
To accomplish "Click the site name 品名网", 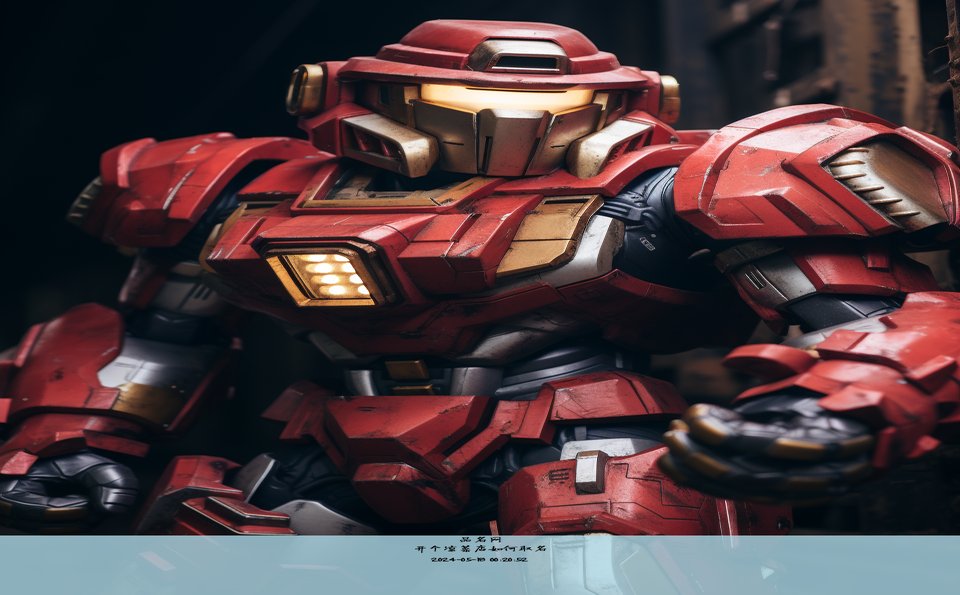I will [x=479, y=539].
